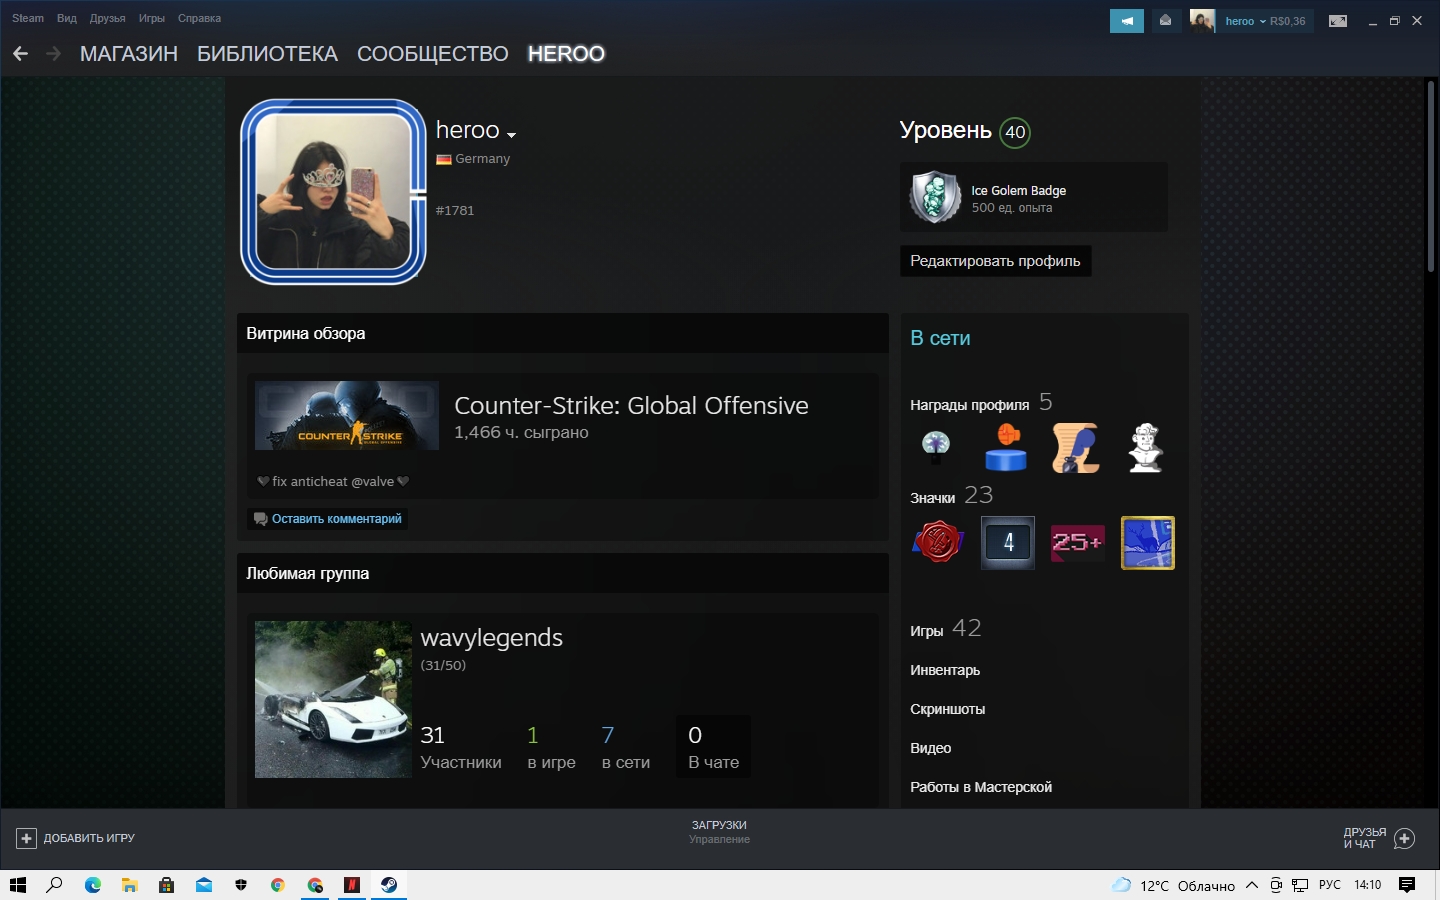The width and height of the screenshot is (1440, 900).
Task: Click the white bust statue award icon
Action: point(1146,447)
